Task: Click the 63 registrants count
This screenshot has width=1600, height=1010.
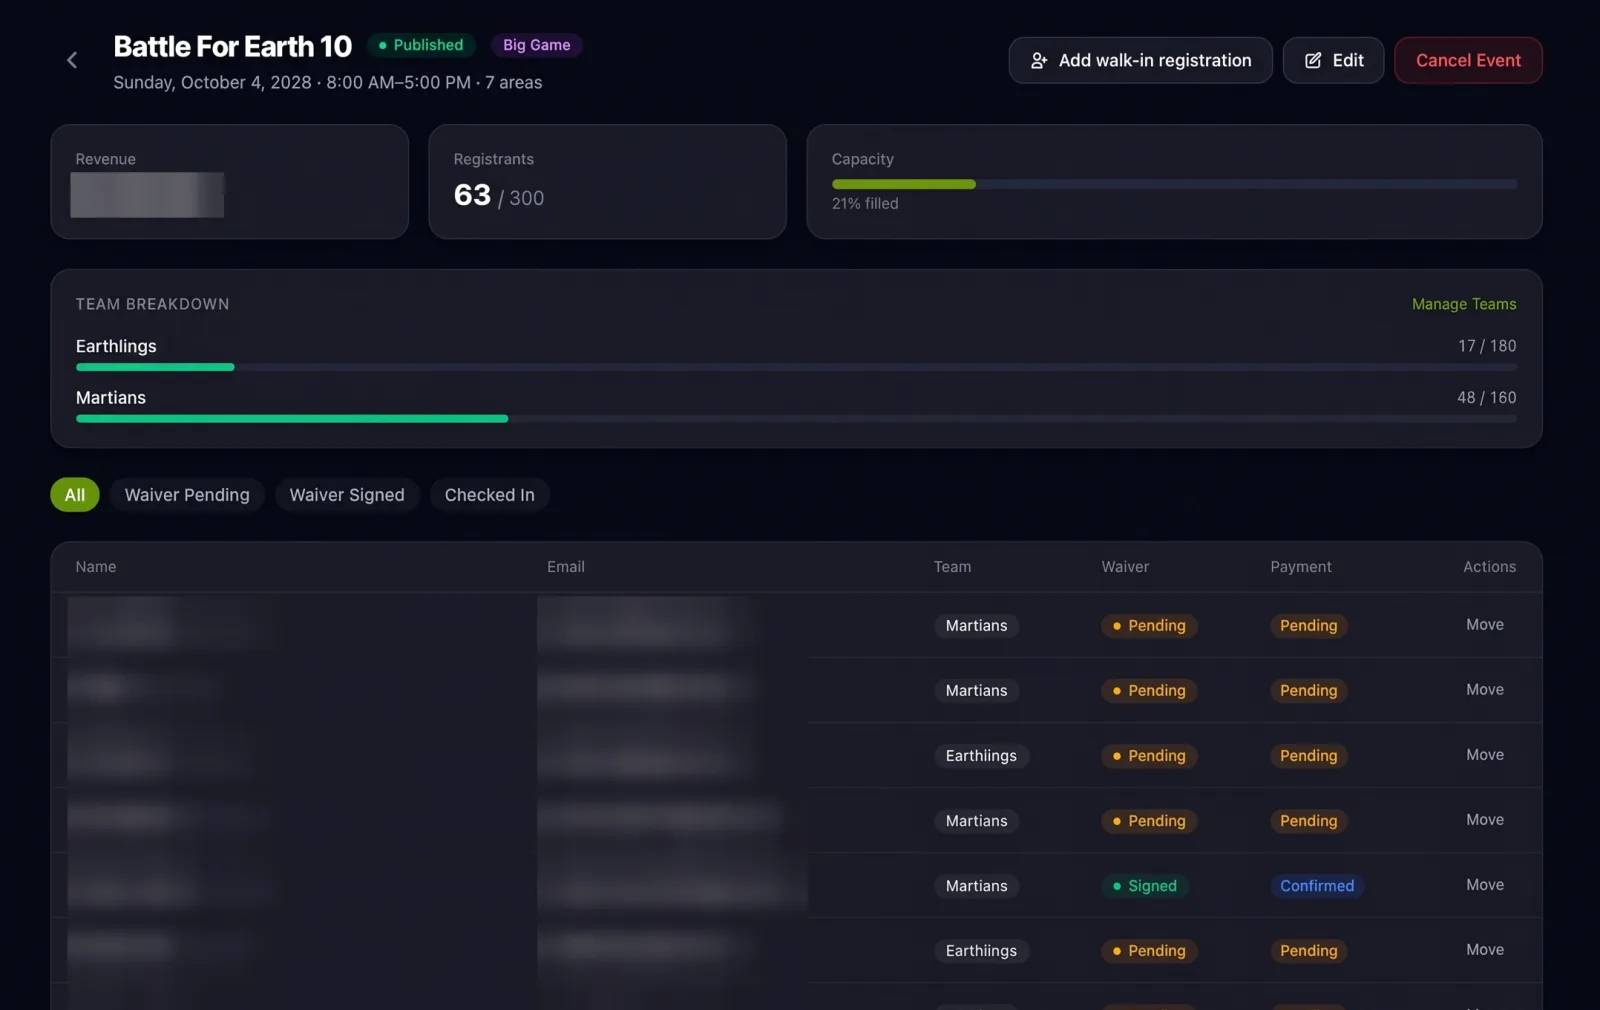Action: click(x=472, y=195)
